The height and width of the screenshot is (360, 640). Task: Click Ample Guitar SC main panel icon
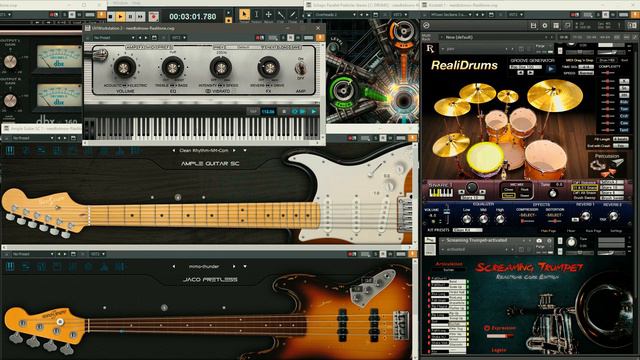[x=10, y=150]
